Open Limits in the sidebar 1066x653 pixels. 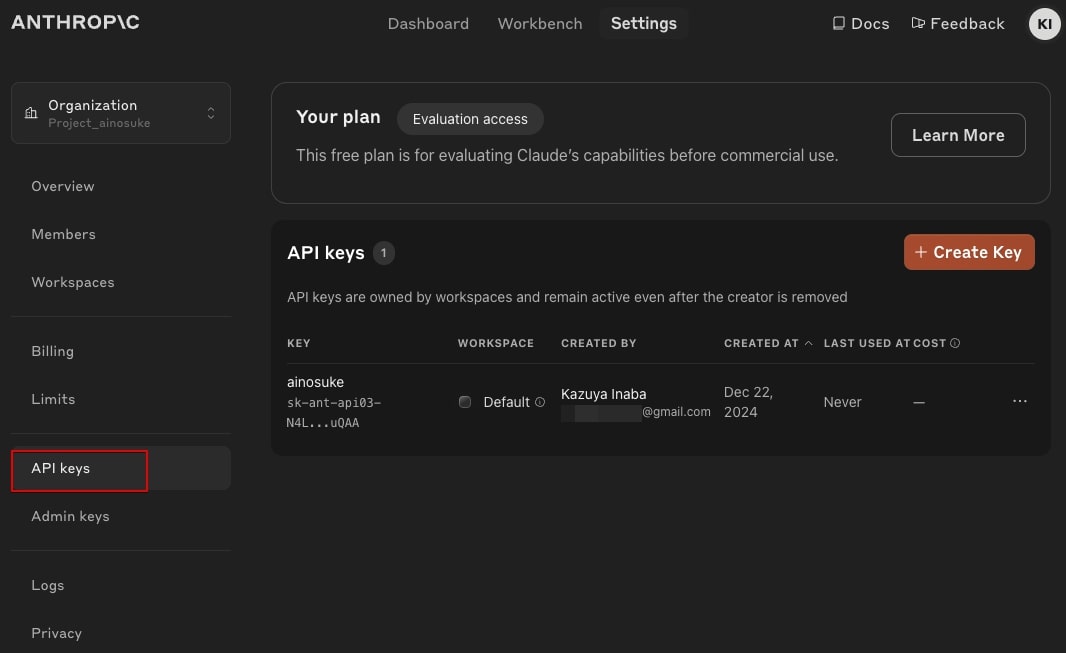pyautogui.click(x=53, y=400)
